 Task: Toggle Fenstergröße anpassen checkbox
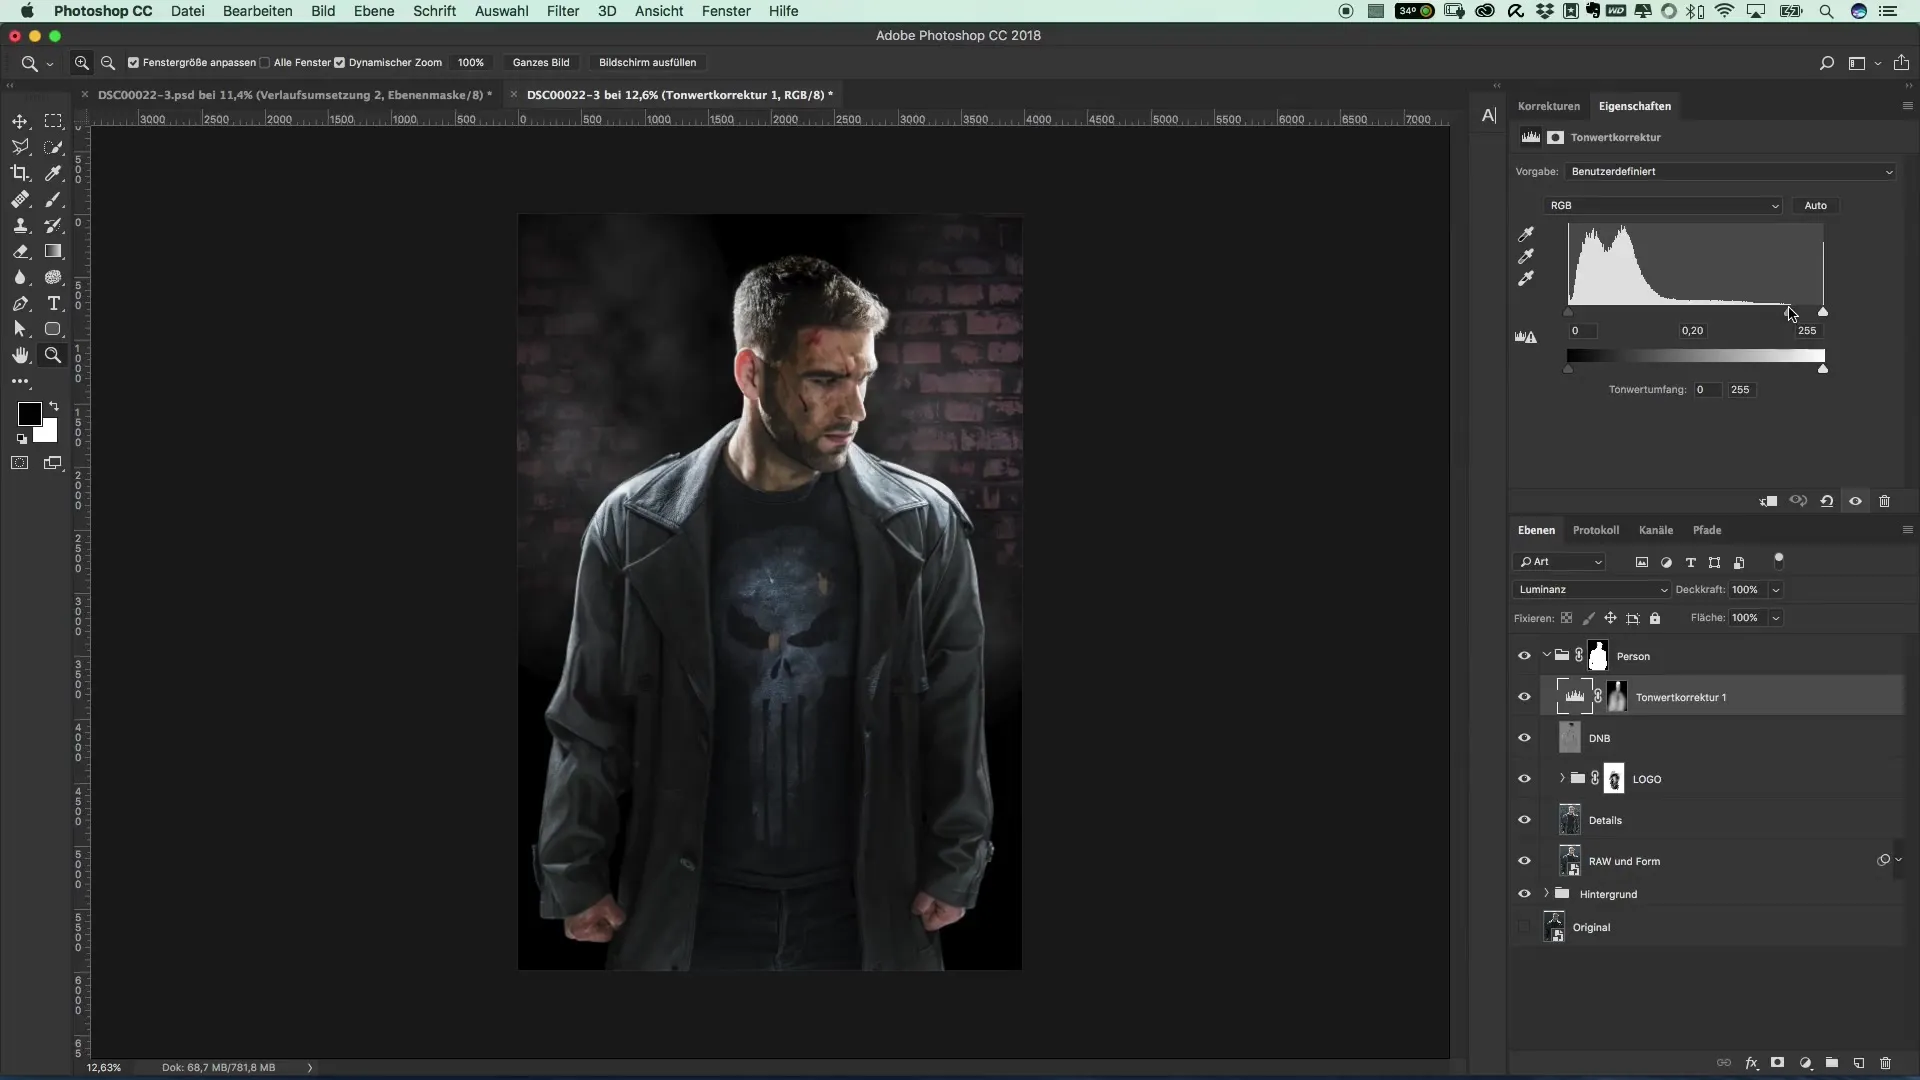(133, 62)
